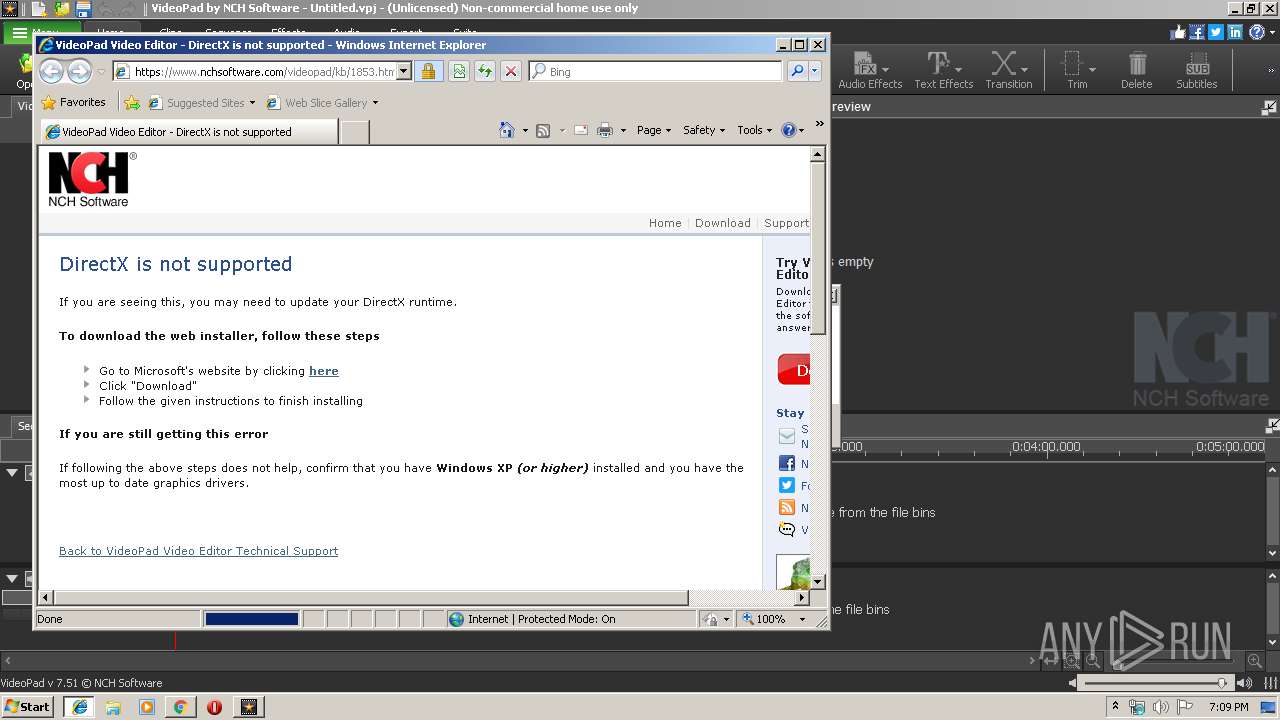Toggle Compatibility View in Internet Explorer
This screenshot has height=720, width=1280.
click(x=458, y=71)
